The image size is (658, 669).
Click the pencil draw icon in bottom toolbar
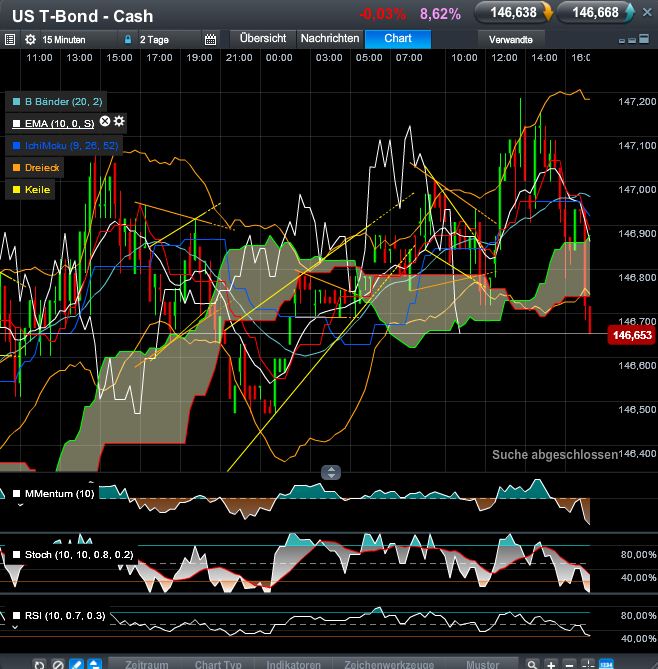74,663
